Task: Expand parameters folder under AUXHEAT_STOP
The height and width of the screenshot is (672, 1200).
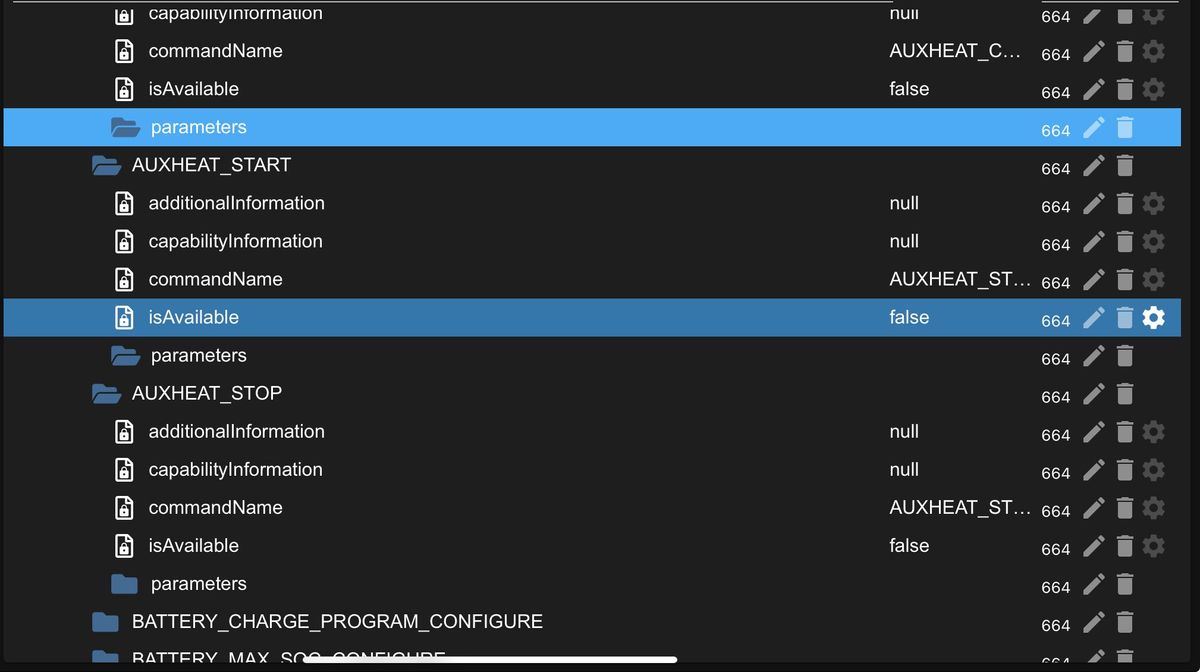Action: pos(124,584)
